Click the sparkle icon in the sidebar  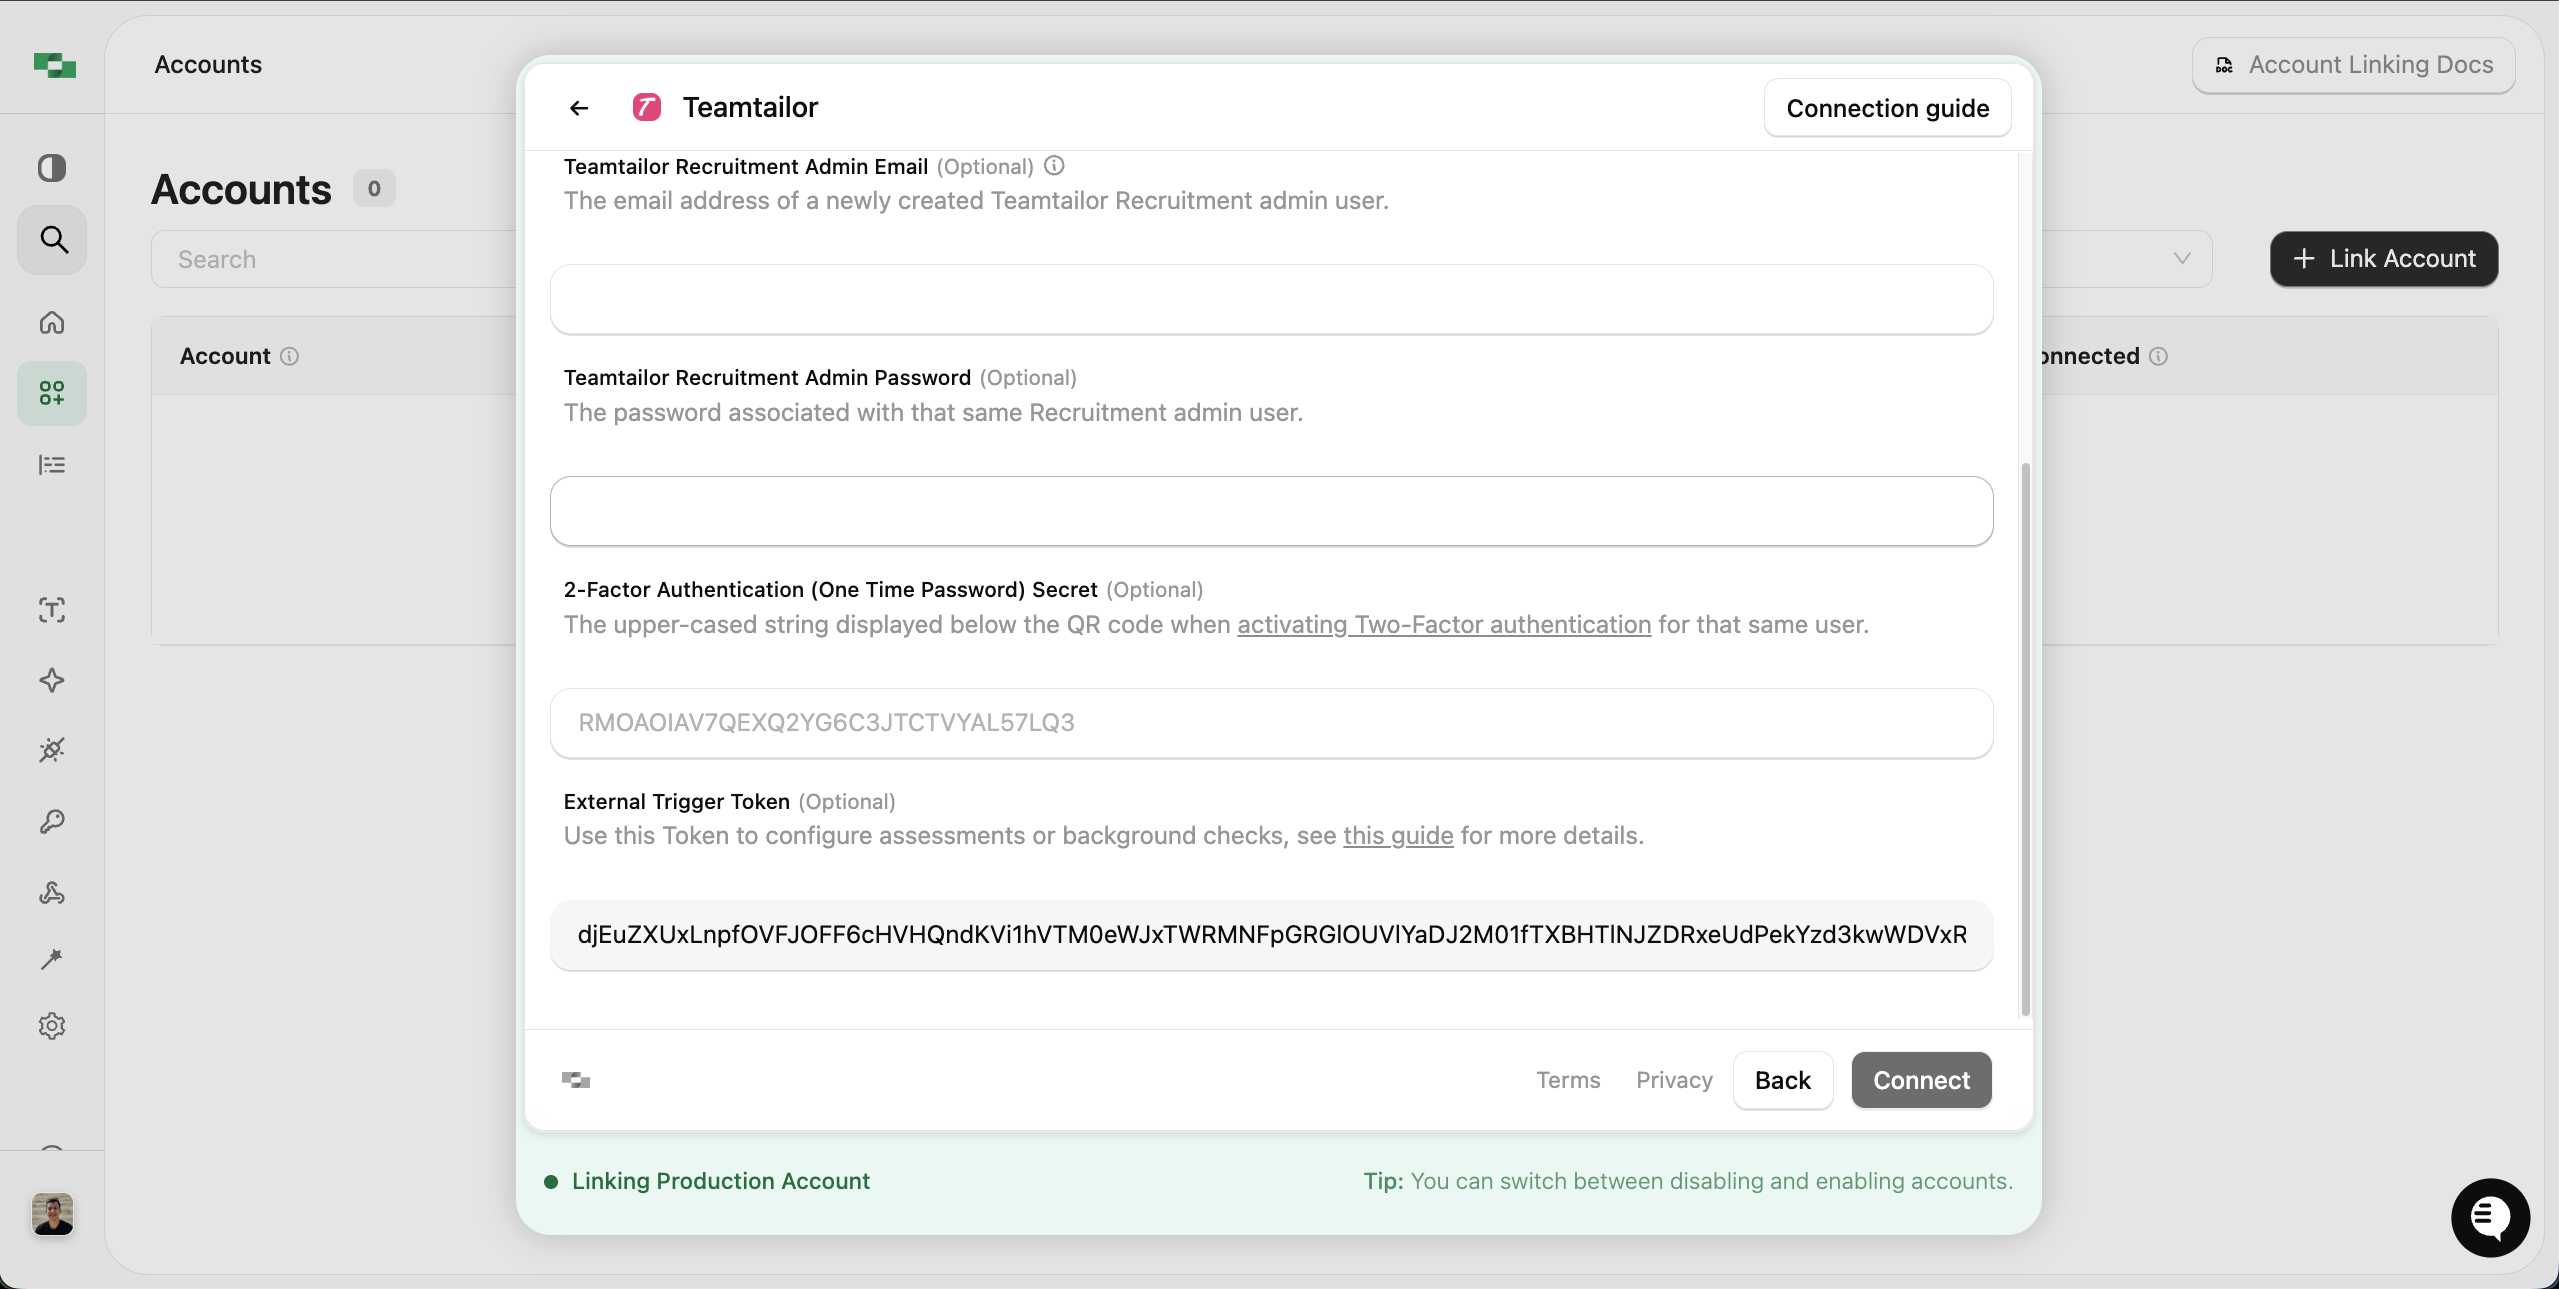tap(52, 680)
